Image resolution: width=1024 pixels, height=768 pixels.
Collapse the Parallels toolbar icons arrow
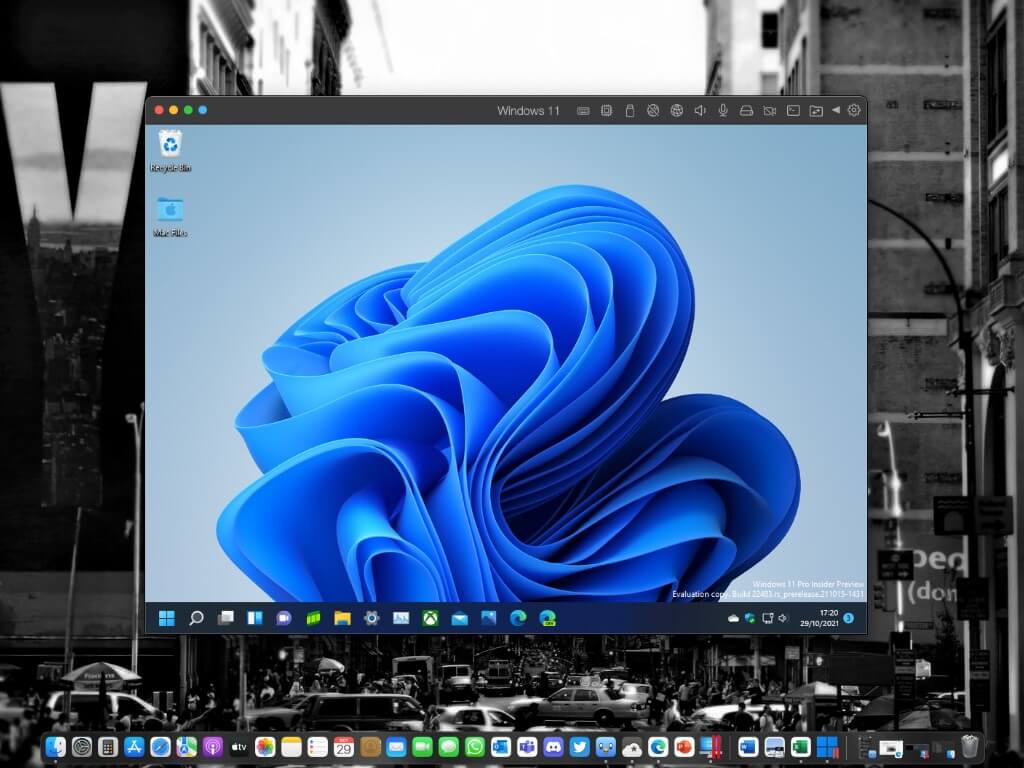836,110
